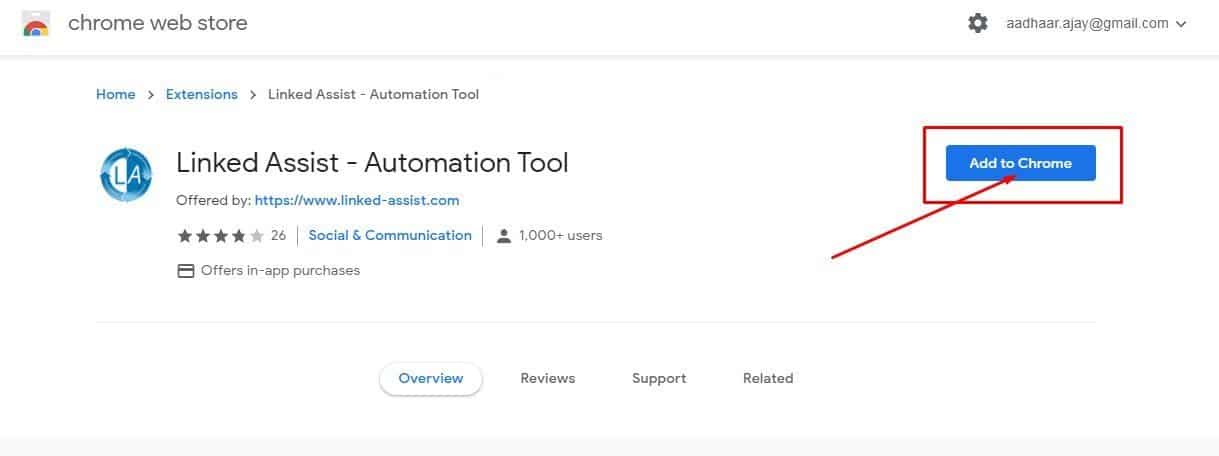
Task: Visit the linked-assist.com publisher link
Action: point(357,200)
